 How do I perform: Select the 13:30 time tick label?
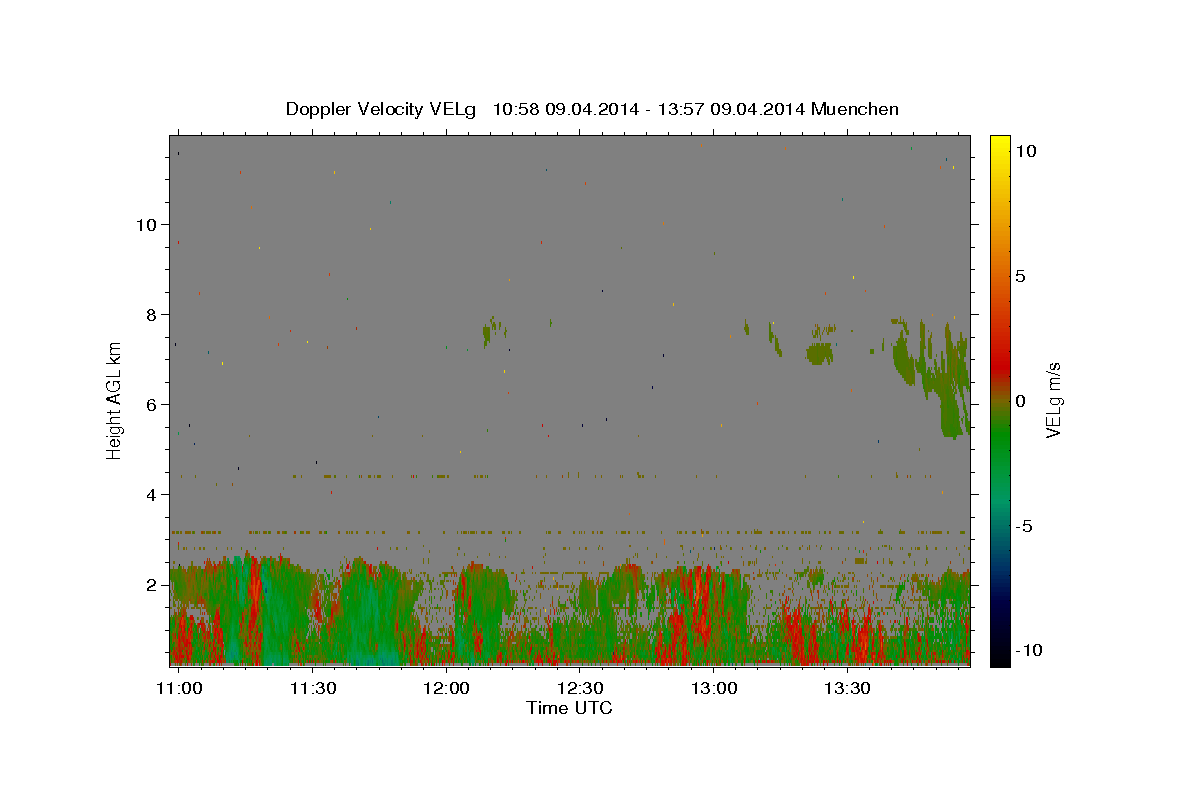tap(847, 688)
